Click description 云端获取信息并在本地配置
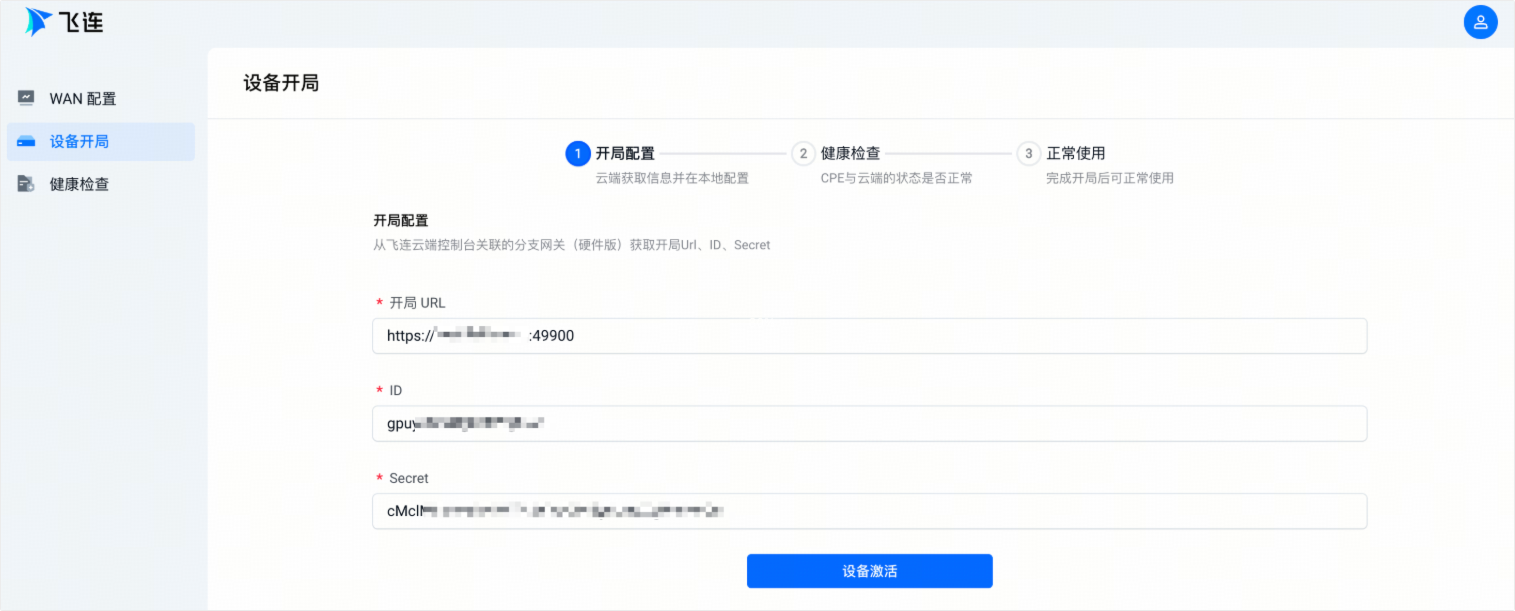This screenshot has height=611, width=1515. click(x=672, y=178)
